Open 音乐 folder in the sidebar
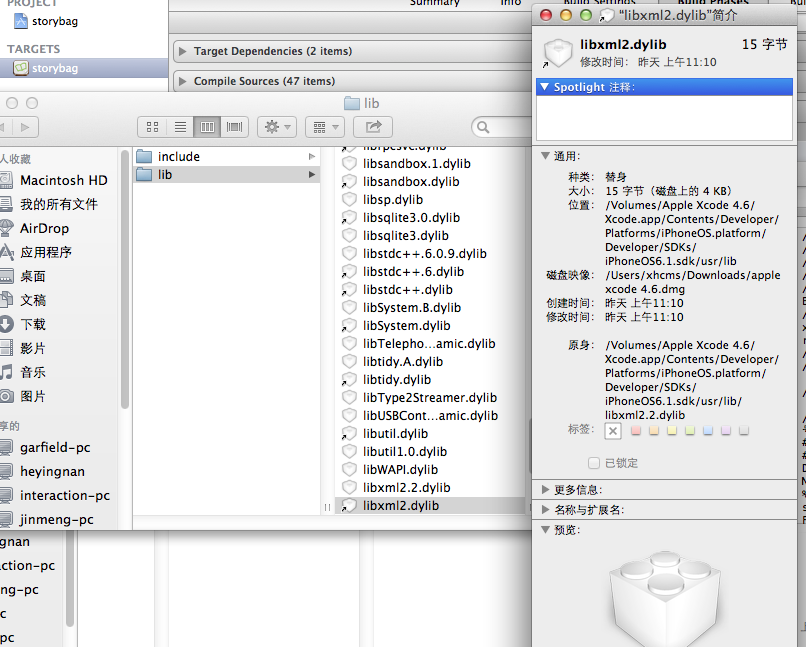806x647 pixels. click(x=33, y=372)
